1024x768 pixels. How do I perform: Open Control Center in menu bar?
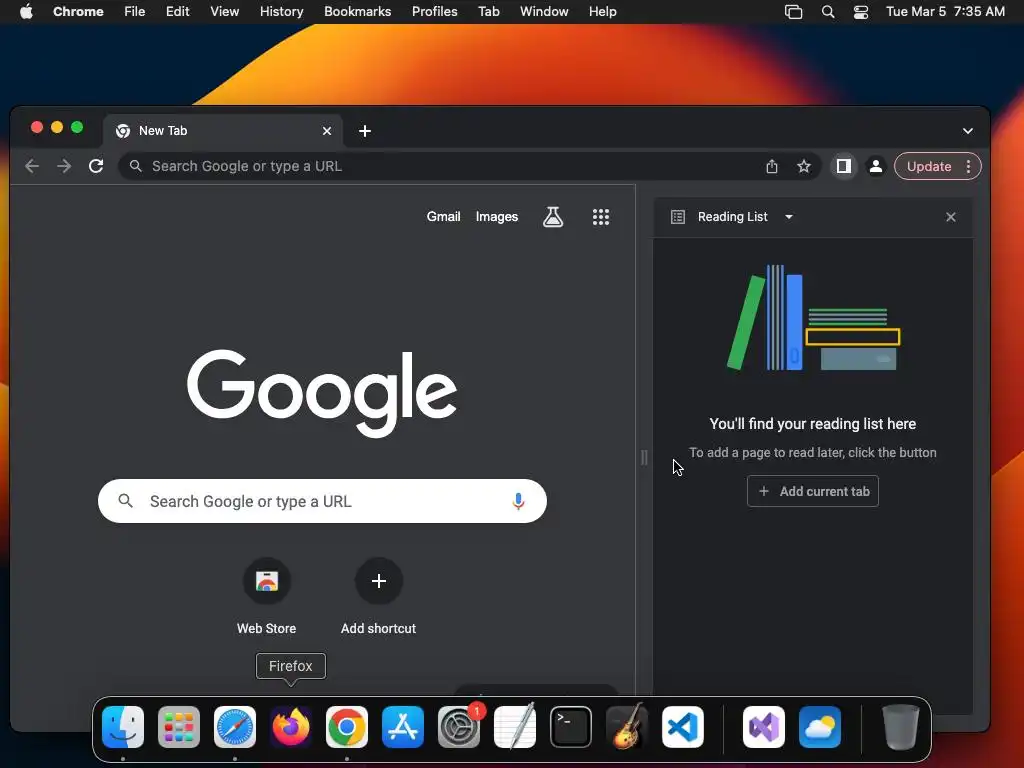pos(861,12)
